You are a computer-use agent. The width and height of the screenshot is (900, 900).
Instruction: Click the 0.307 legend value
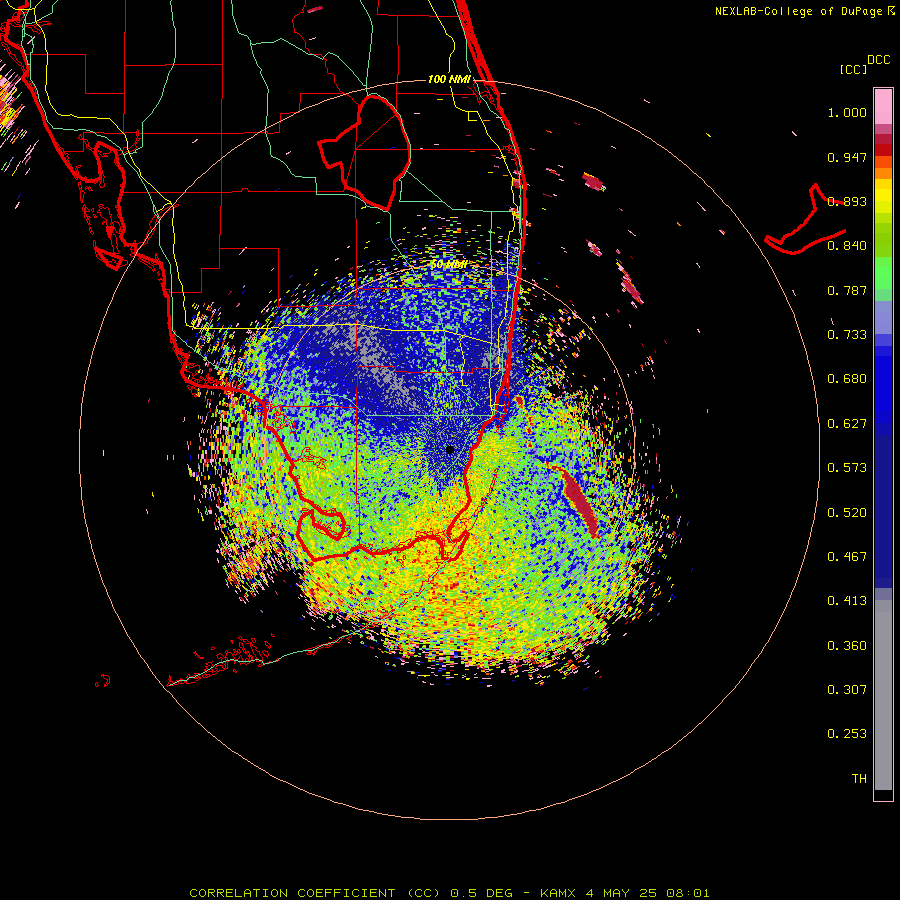point(847,690)
